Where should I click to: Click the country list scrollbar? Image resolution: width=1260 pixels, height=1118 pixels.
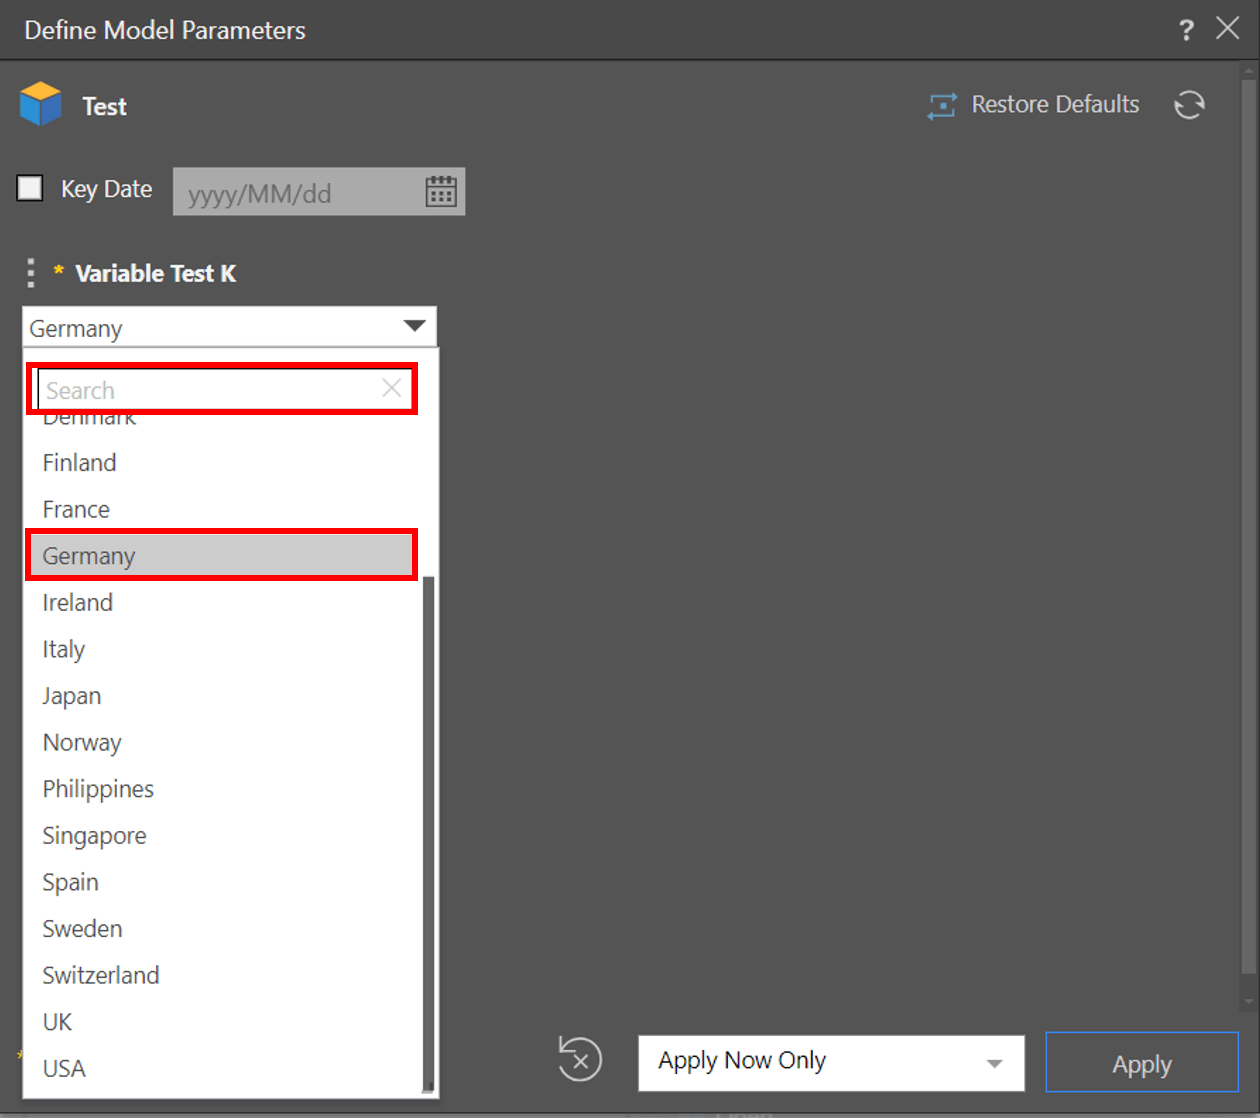click(429, 830)
